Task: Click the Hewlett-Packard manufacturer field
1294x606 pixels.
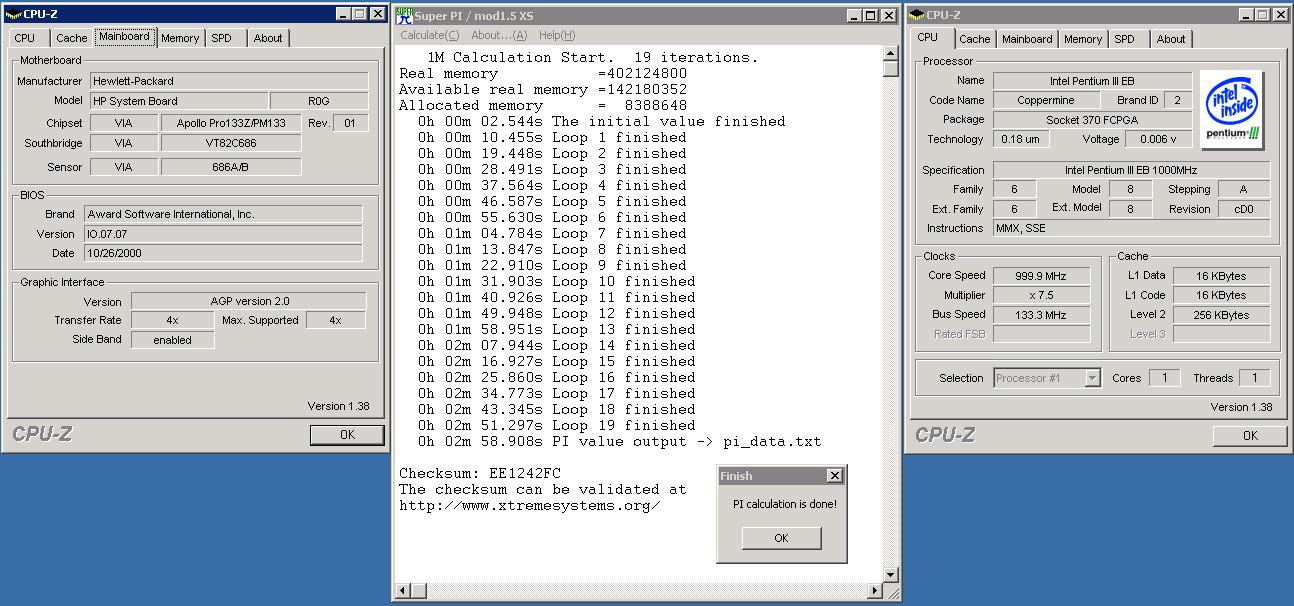Action: pos(229,81)
